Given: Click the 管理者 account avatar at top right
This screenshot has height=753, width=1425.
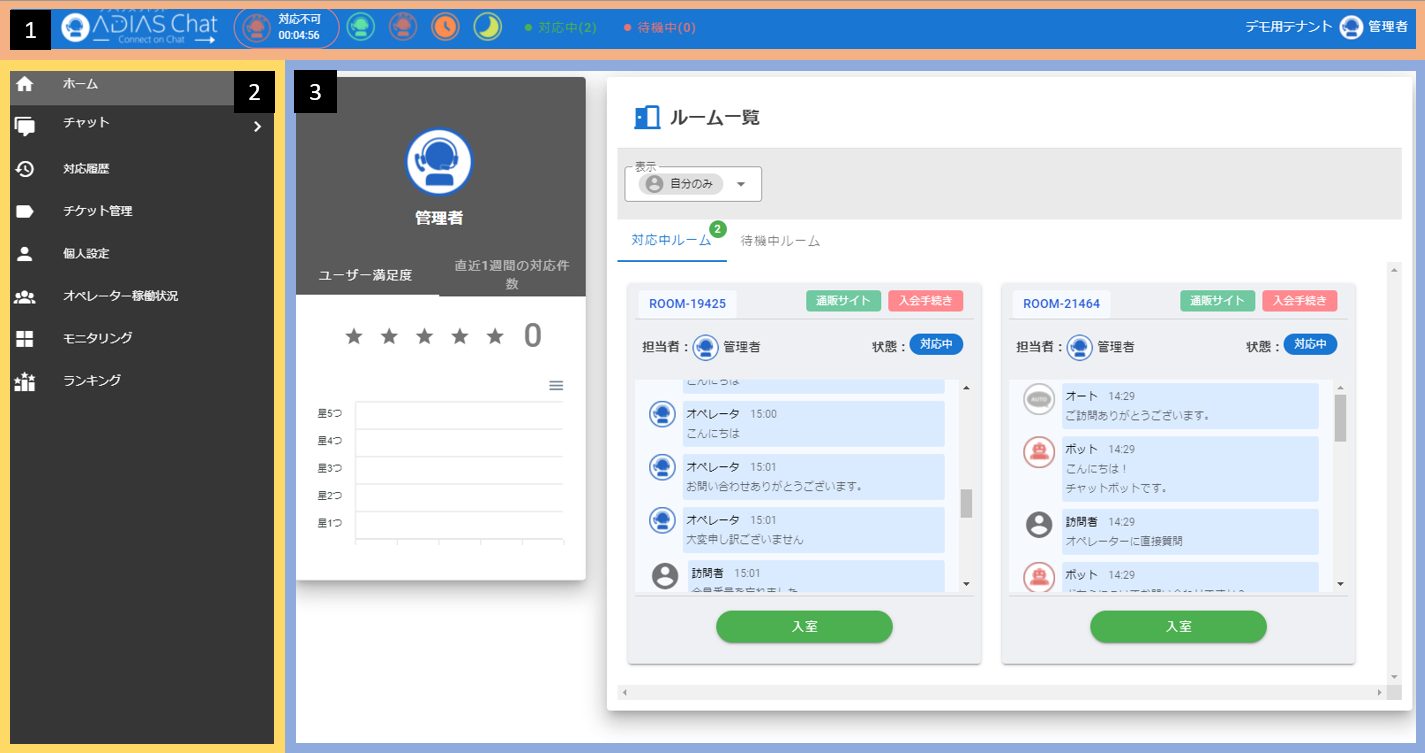Looking at the screenshot, I should pyautogui.click(x=1351, y=28).
